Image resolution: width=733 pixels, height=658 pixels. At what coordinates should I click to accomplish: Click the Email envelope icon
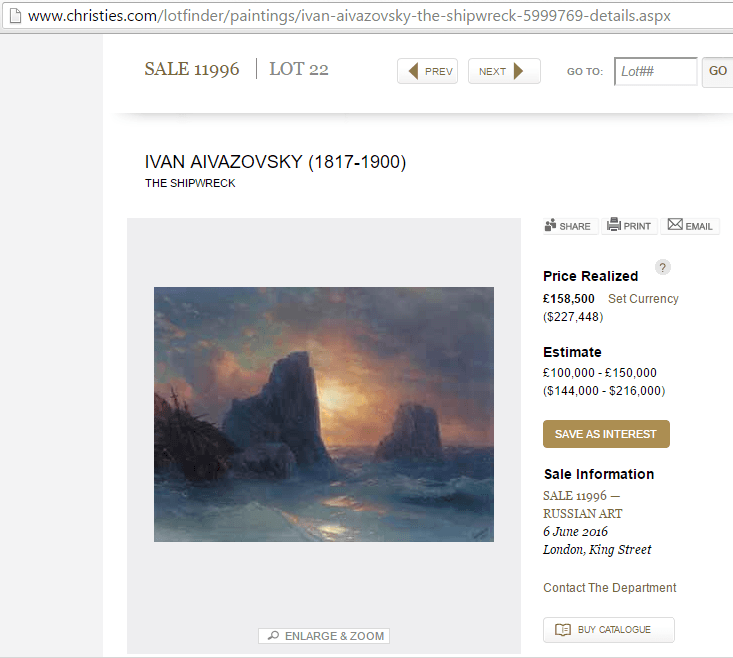coord(675,225)
